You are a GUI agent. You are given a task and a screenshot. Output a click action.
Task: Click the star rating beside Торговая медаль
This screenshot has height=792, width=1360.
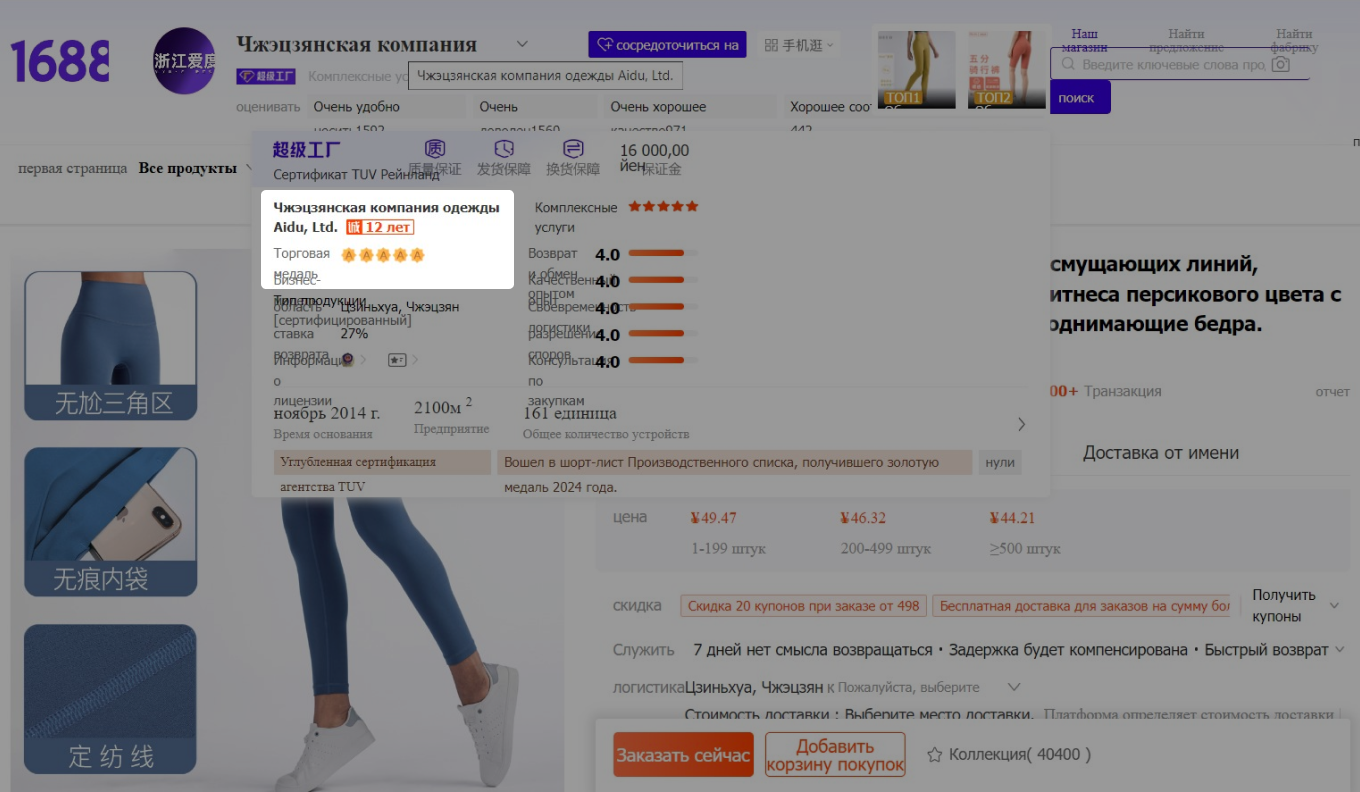[382, 254]
